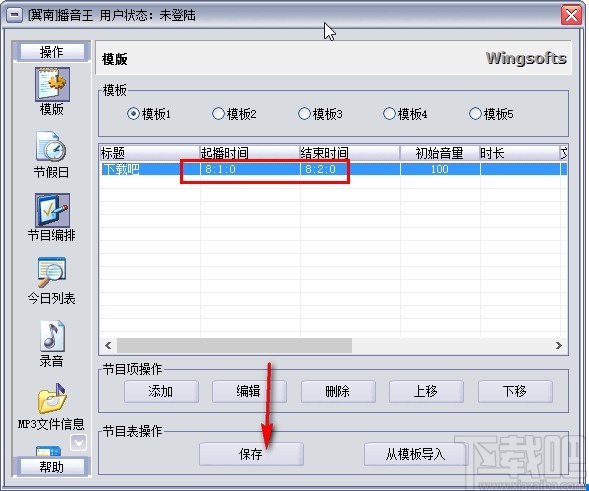589x491 pixels.
Task: Move item down with 下移 button
Action: (515, 391)
